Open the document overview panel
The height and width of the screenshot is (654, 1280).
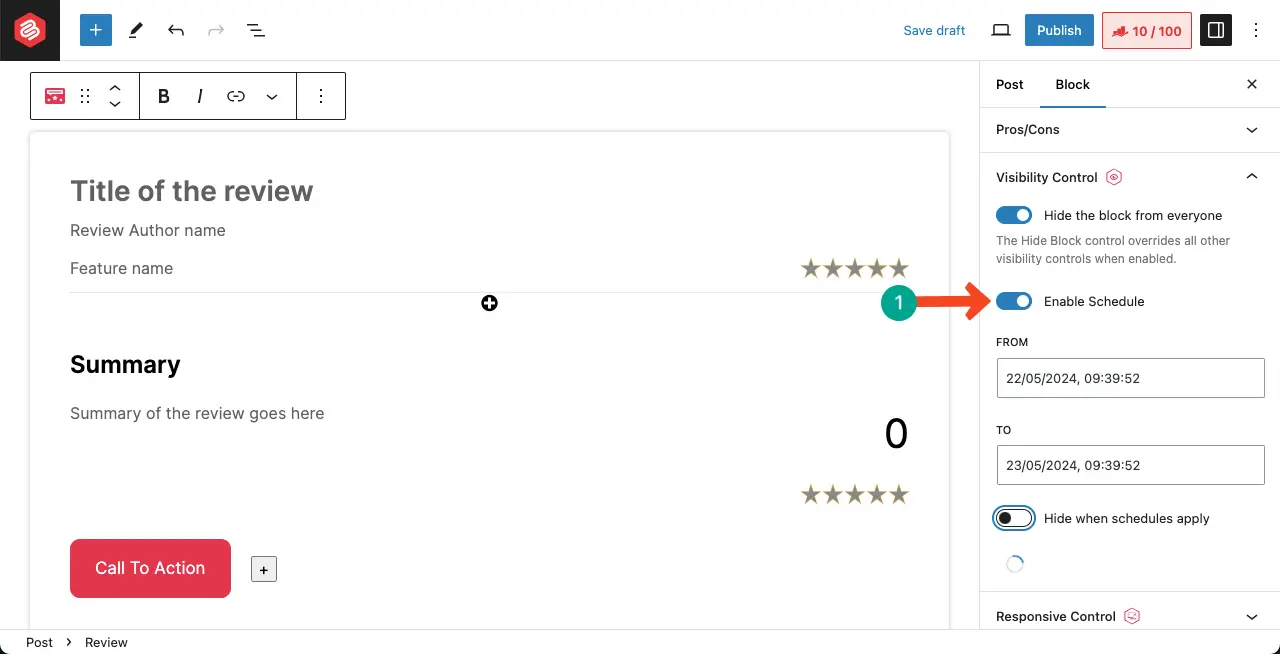[x=256, y=30]
